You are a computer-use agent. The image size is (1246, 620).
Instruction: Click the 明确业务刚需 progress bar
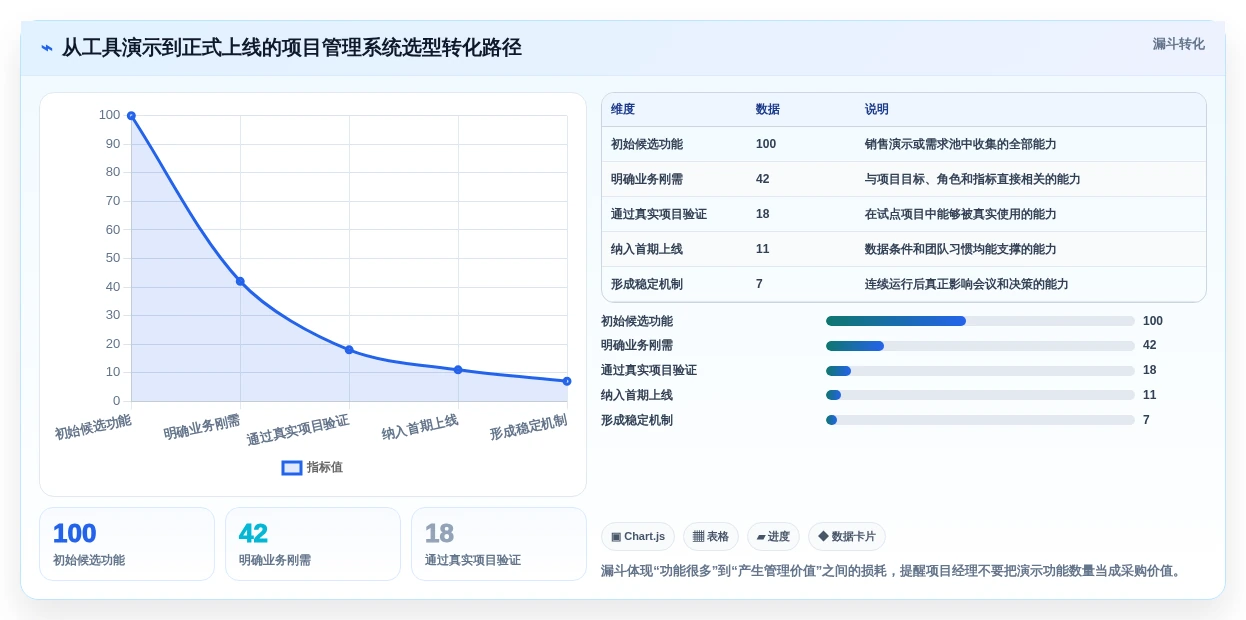980,346
